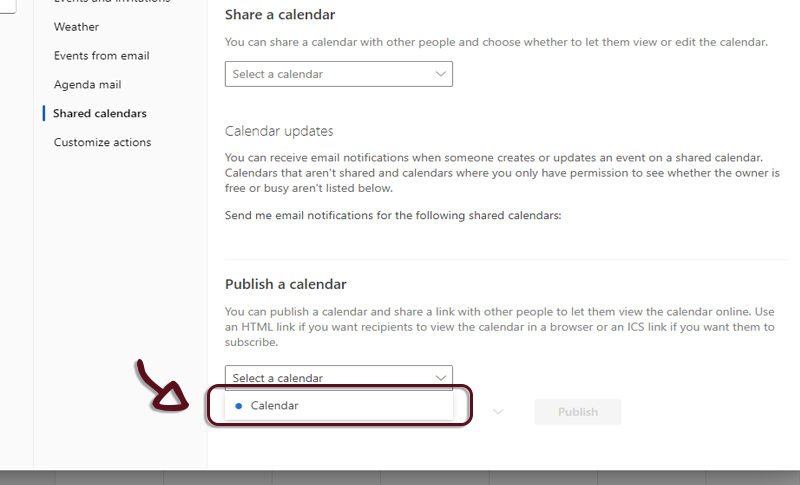Open the Share a calendar selection box
Screen dimensions: 800x485
point(338,74)
